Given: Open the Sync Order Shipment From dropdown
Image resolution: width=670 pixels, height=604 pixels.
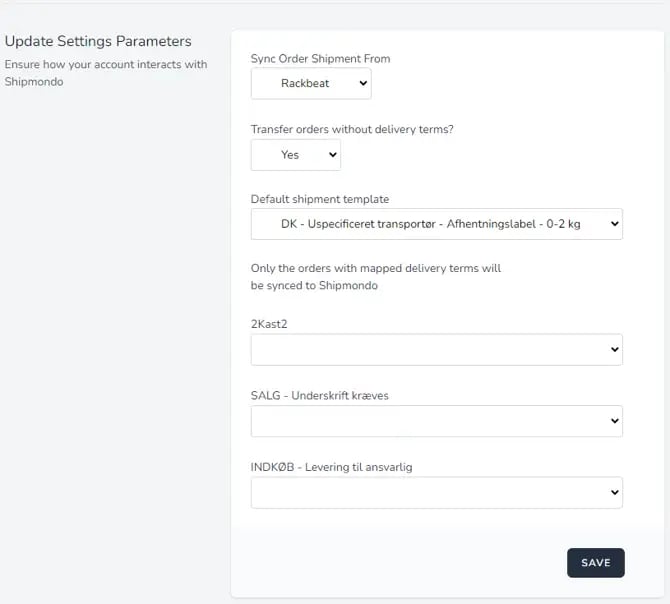Looking at the screenshot, I should (310, 84).
